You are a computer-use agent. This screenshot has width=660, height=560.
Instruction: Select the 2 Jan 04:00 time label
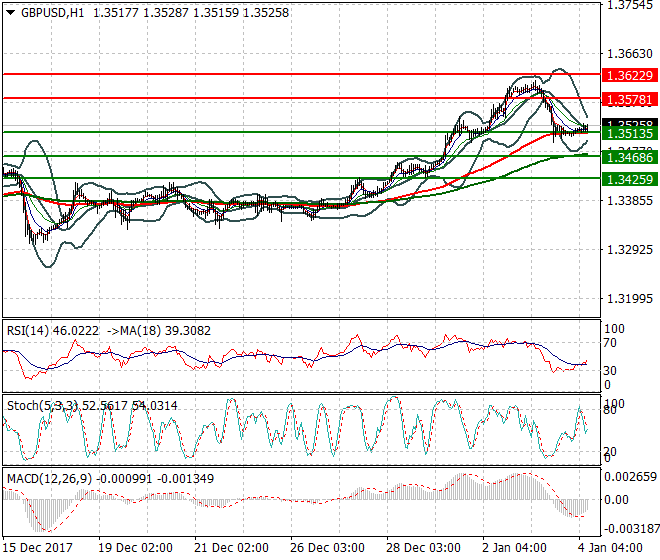tap(514, 548)
